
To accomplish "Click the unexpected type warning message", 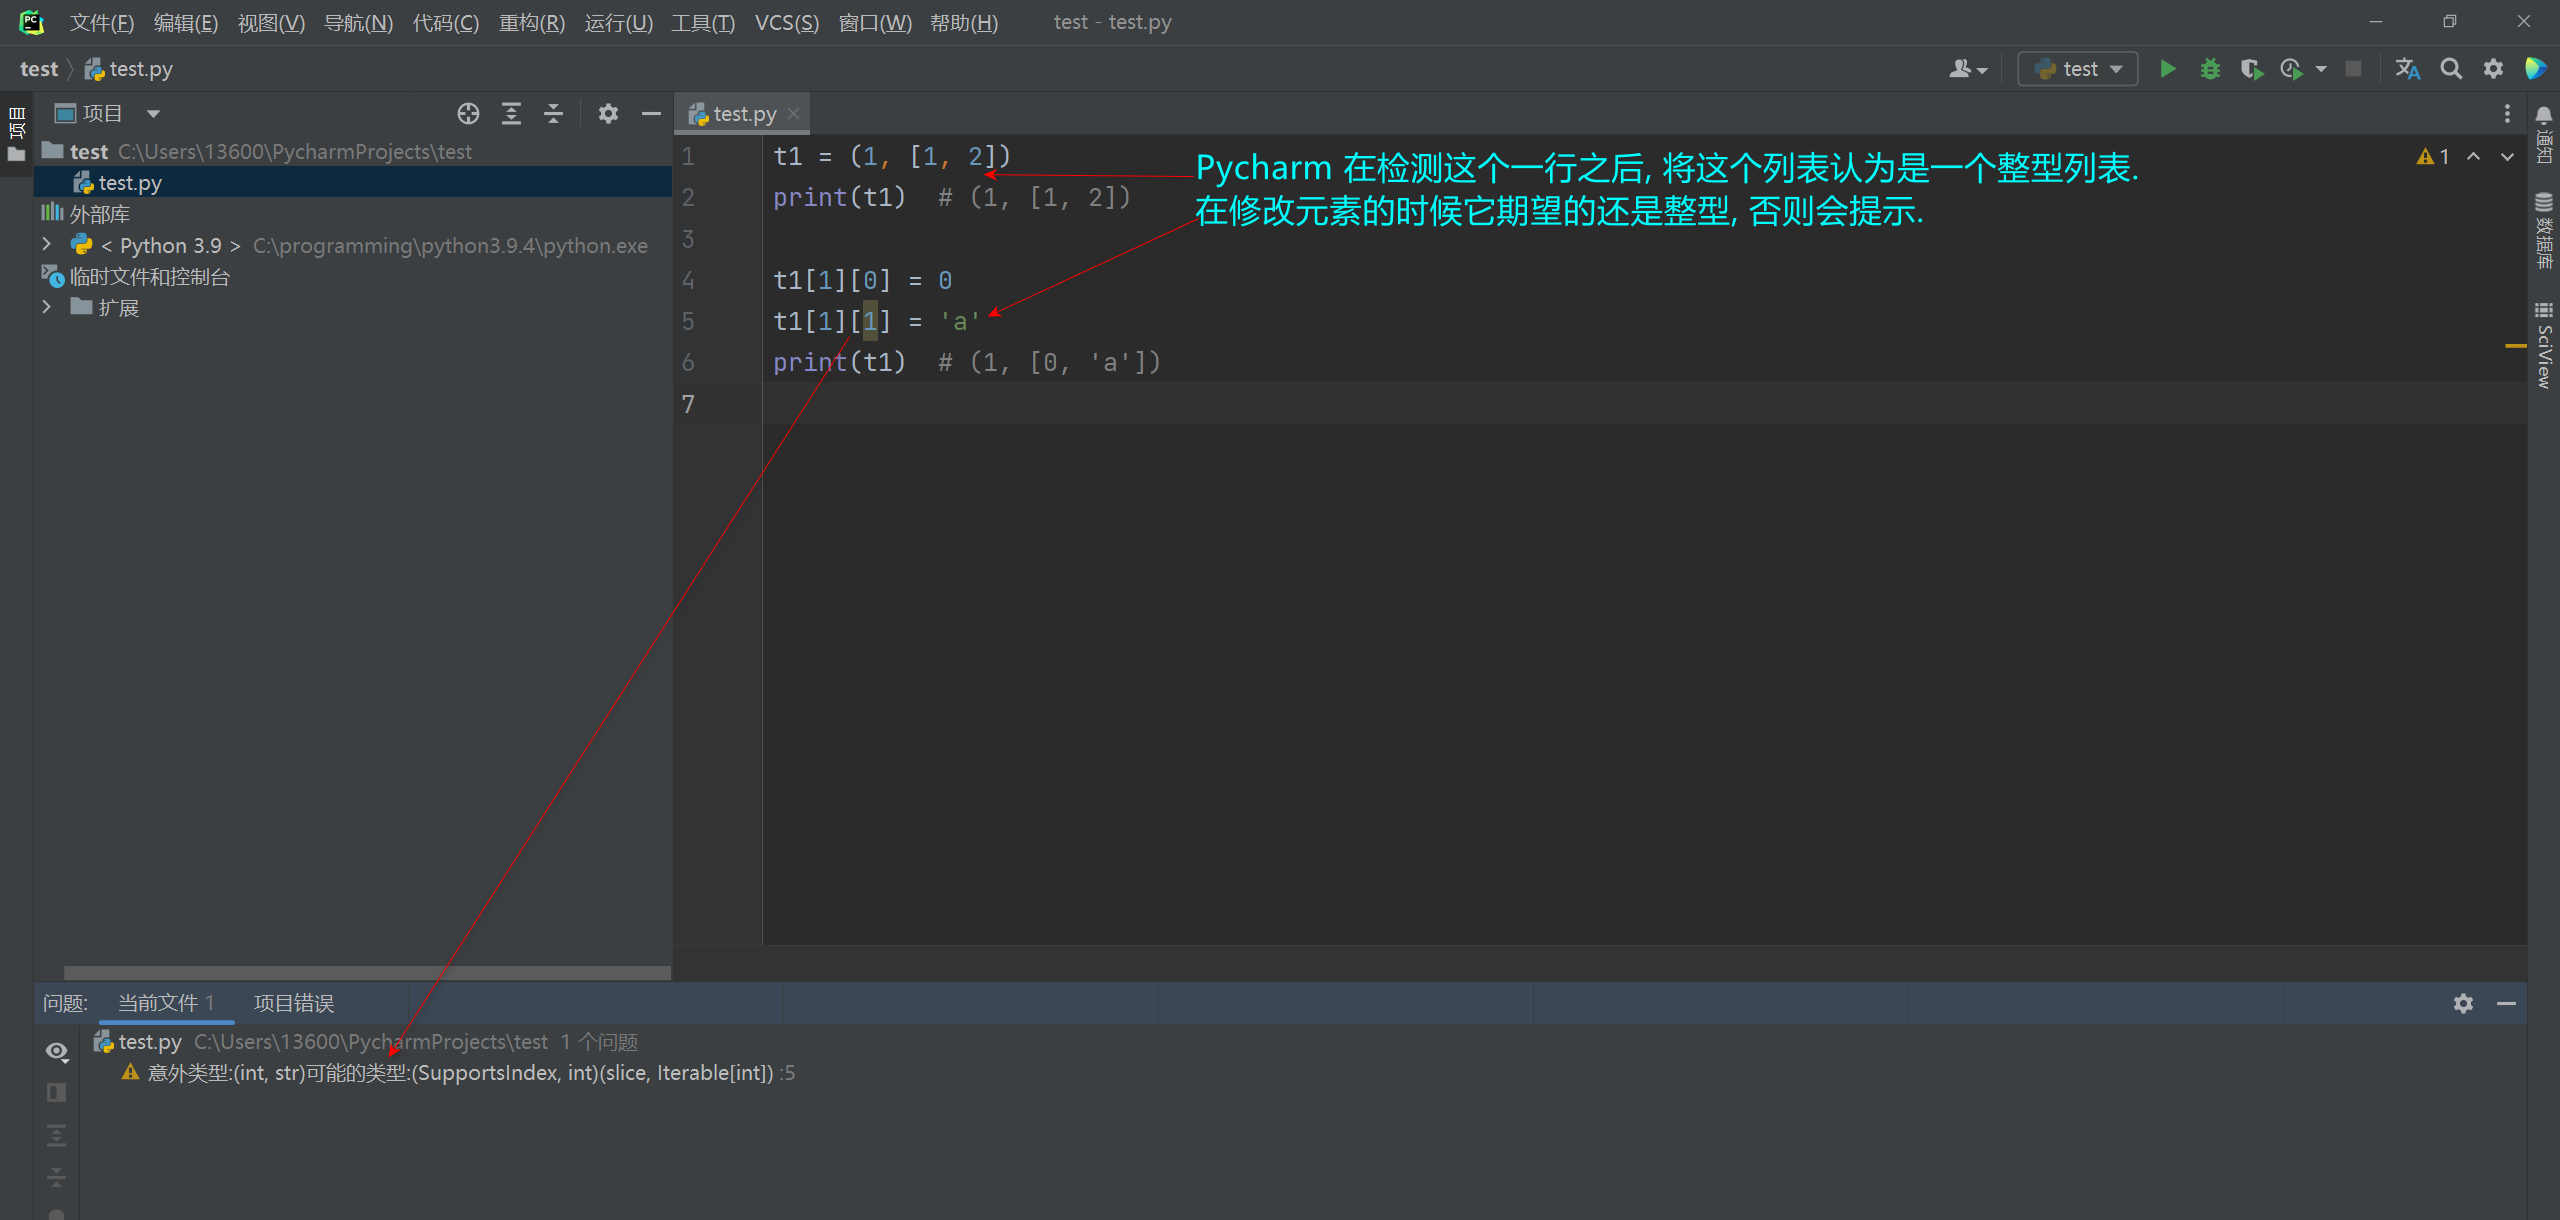I will 460,1073.
